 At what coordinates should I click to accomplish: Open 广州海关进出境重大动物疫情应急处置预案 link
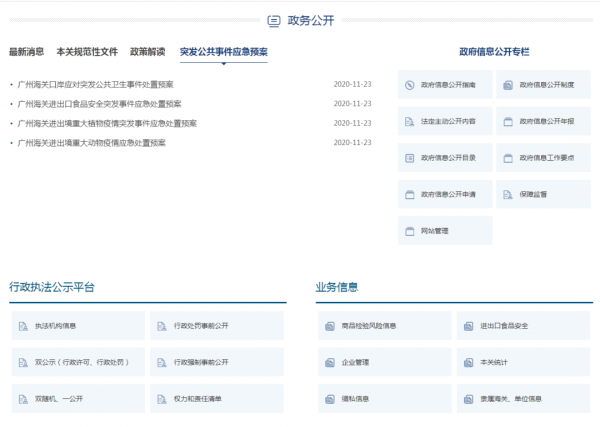tap(91, 143)
